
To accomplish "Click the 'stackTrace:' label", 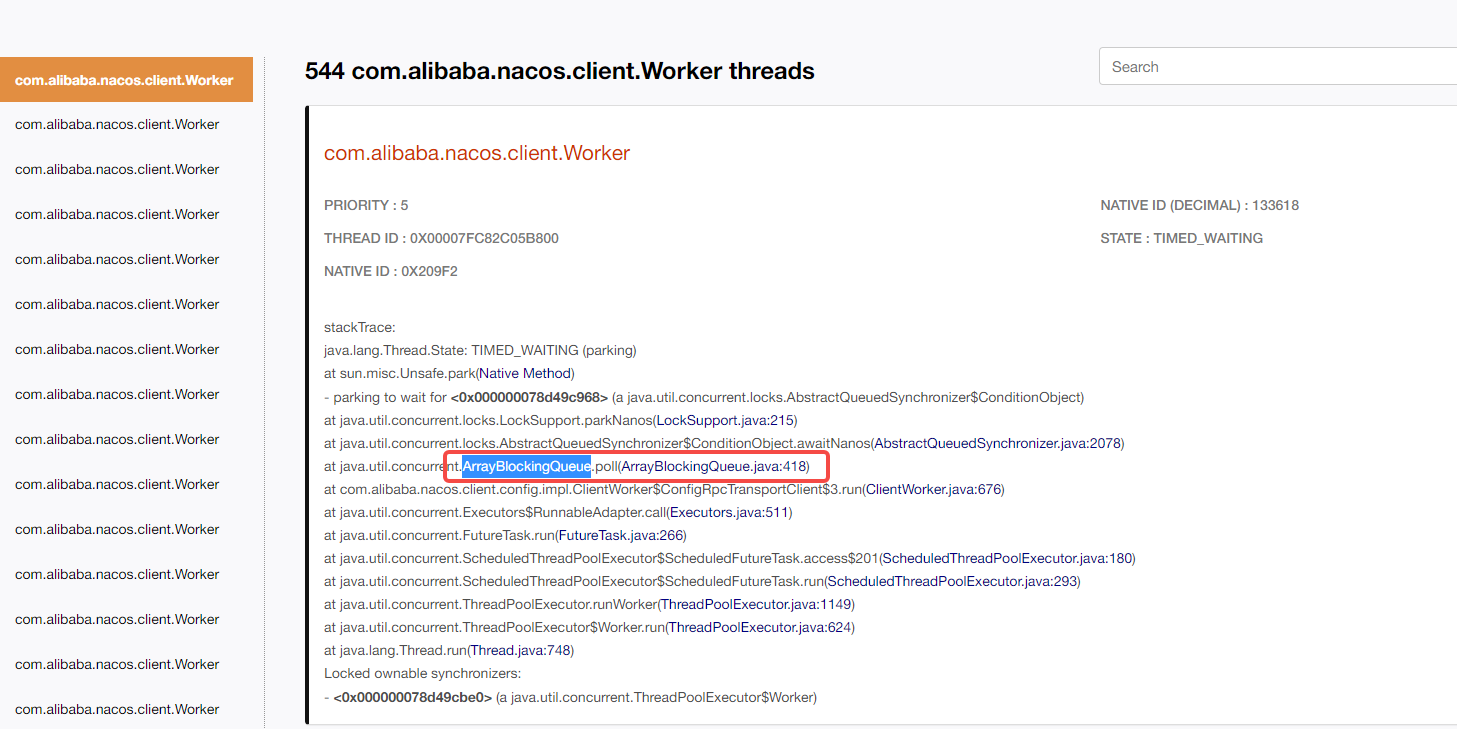I will coord(358,327).
